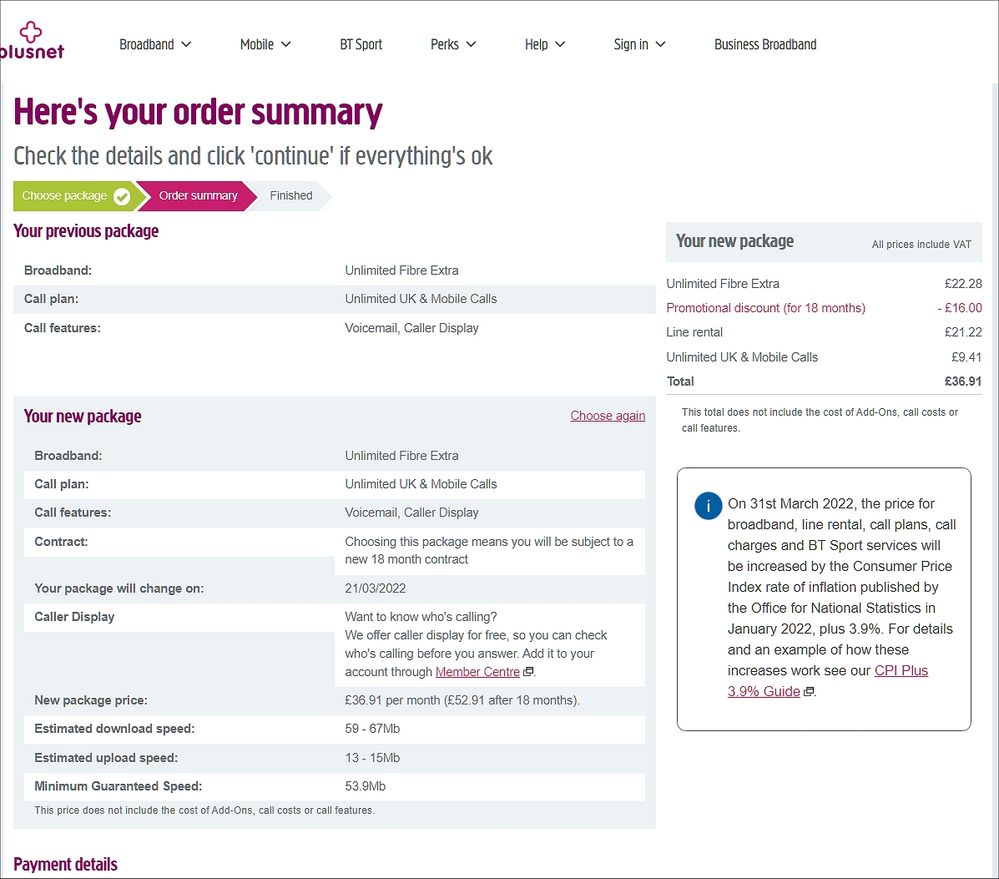Click the Promotional discount row in pricing
This screenshot has width=999, height=879.
pyautogui.click(x=765, y=308)
